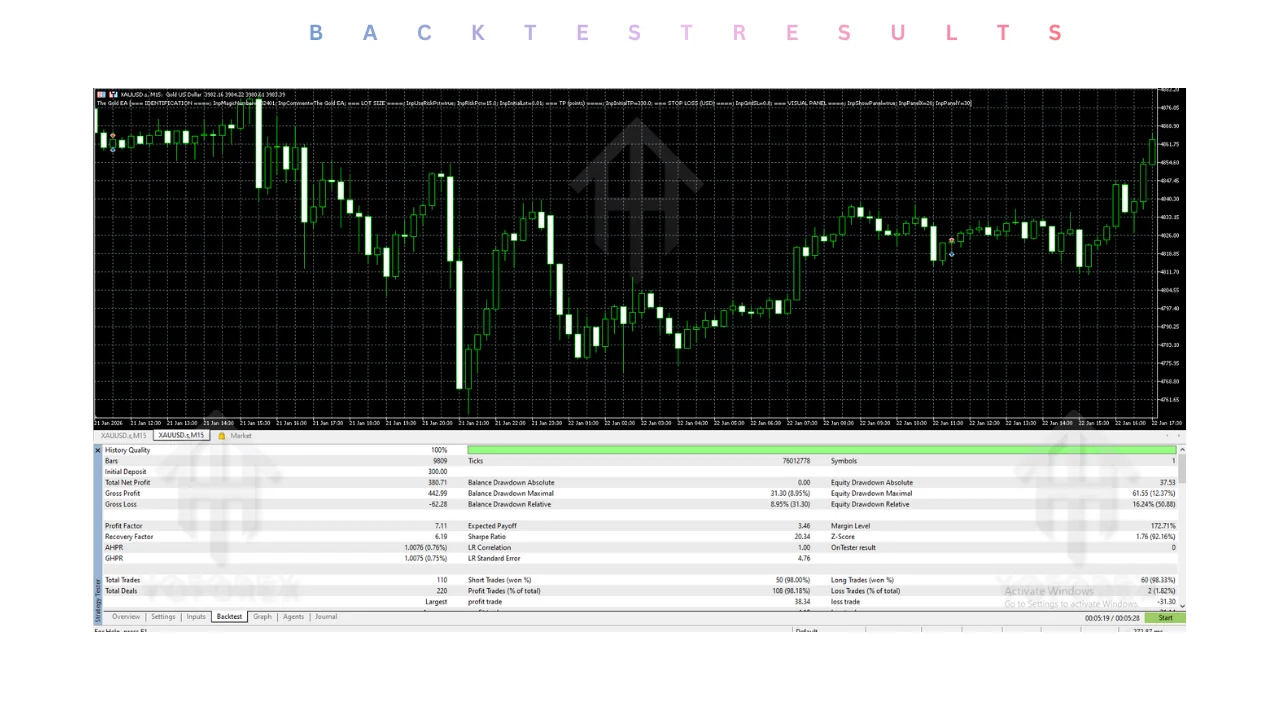Click Balance Drawdown Absolute label
Viewport: 1280px width, 720px height.
(511, 483)
